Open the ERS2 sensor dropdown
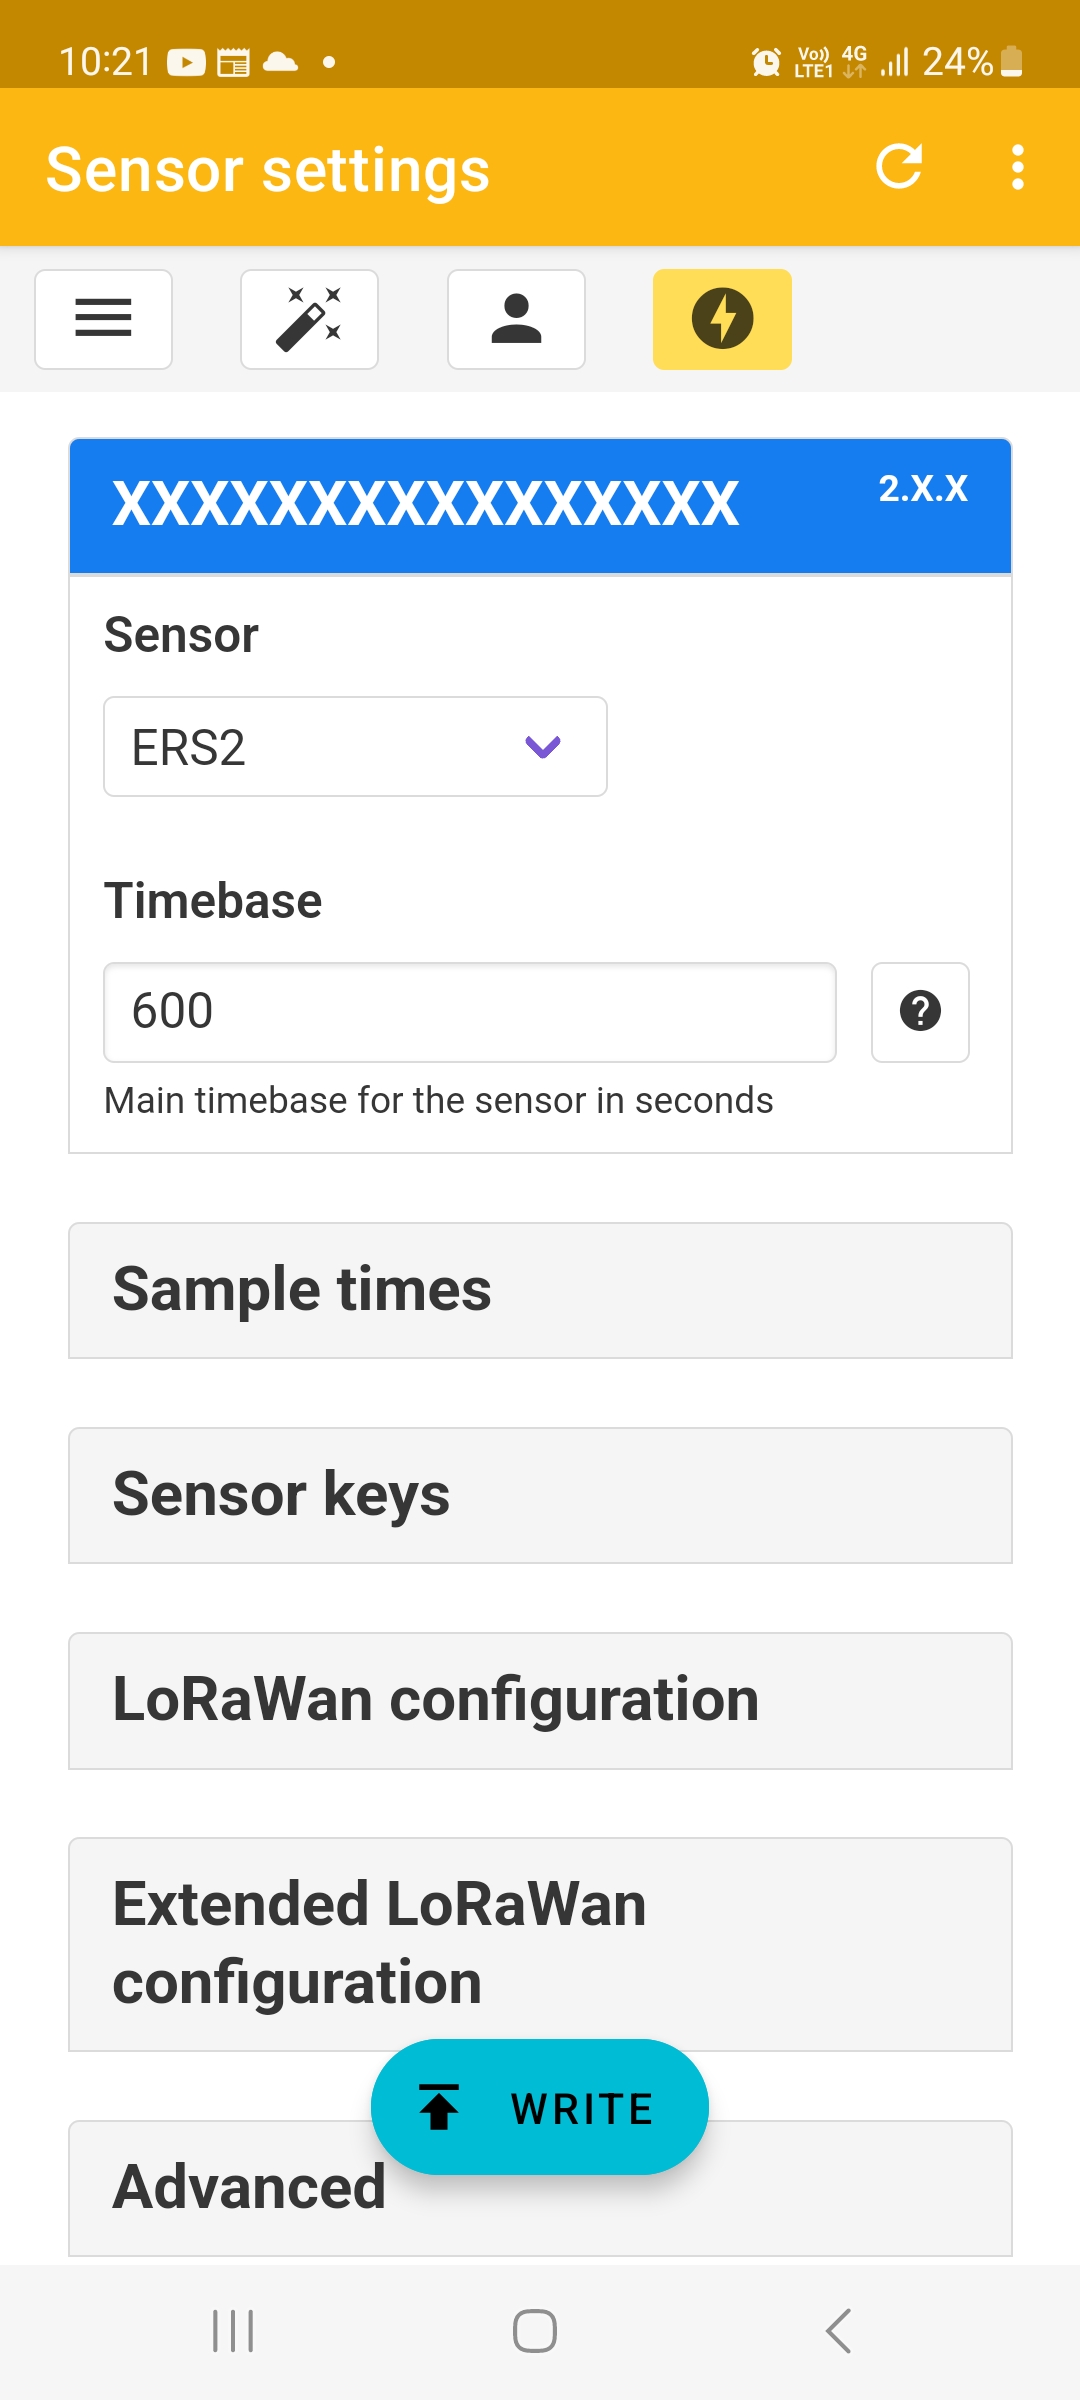This screenshot has height=2400, width=1080. 355,747
